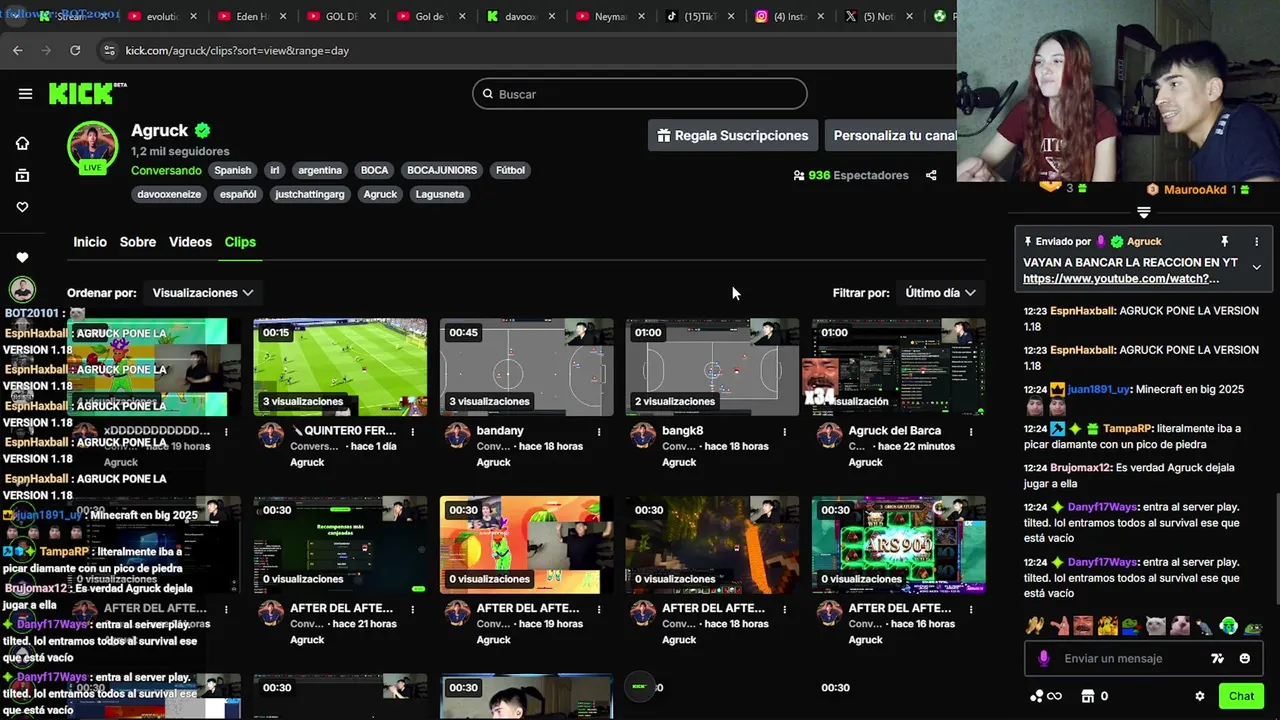Click the BOCAJUNIORS tag
The height and width of the screenshot is (720, 1280).
[442, 170]
